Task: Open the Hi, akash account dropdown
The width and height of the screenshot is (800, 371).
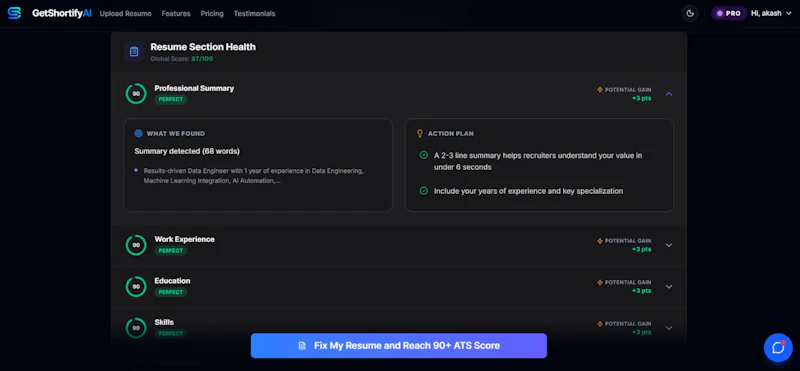Action: point(771,13)
